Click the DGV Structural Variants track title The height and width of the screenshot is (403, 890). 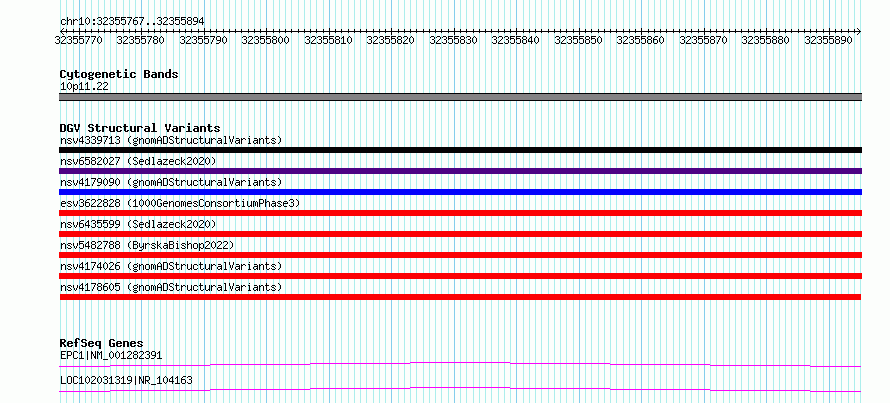coord(140,128)
